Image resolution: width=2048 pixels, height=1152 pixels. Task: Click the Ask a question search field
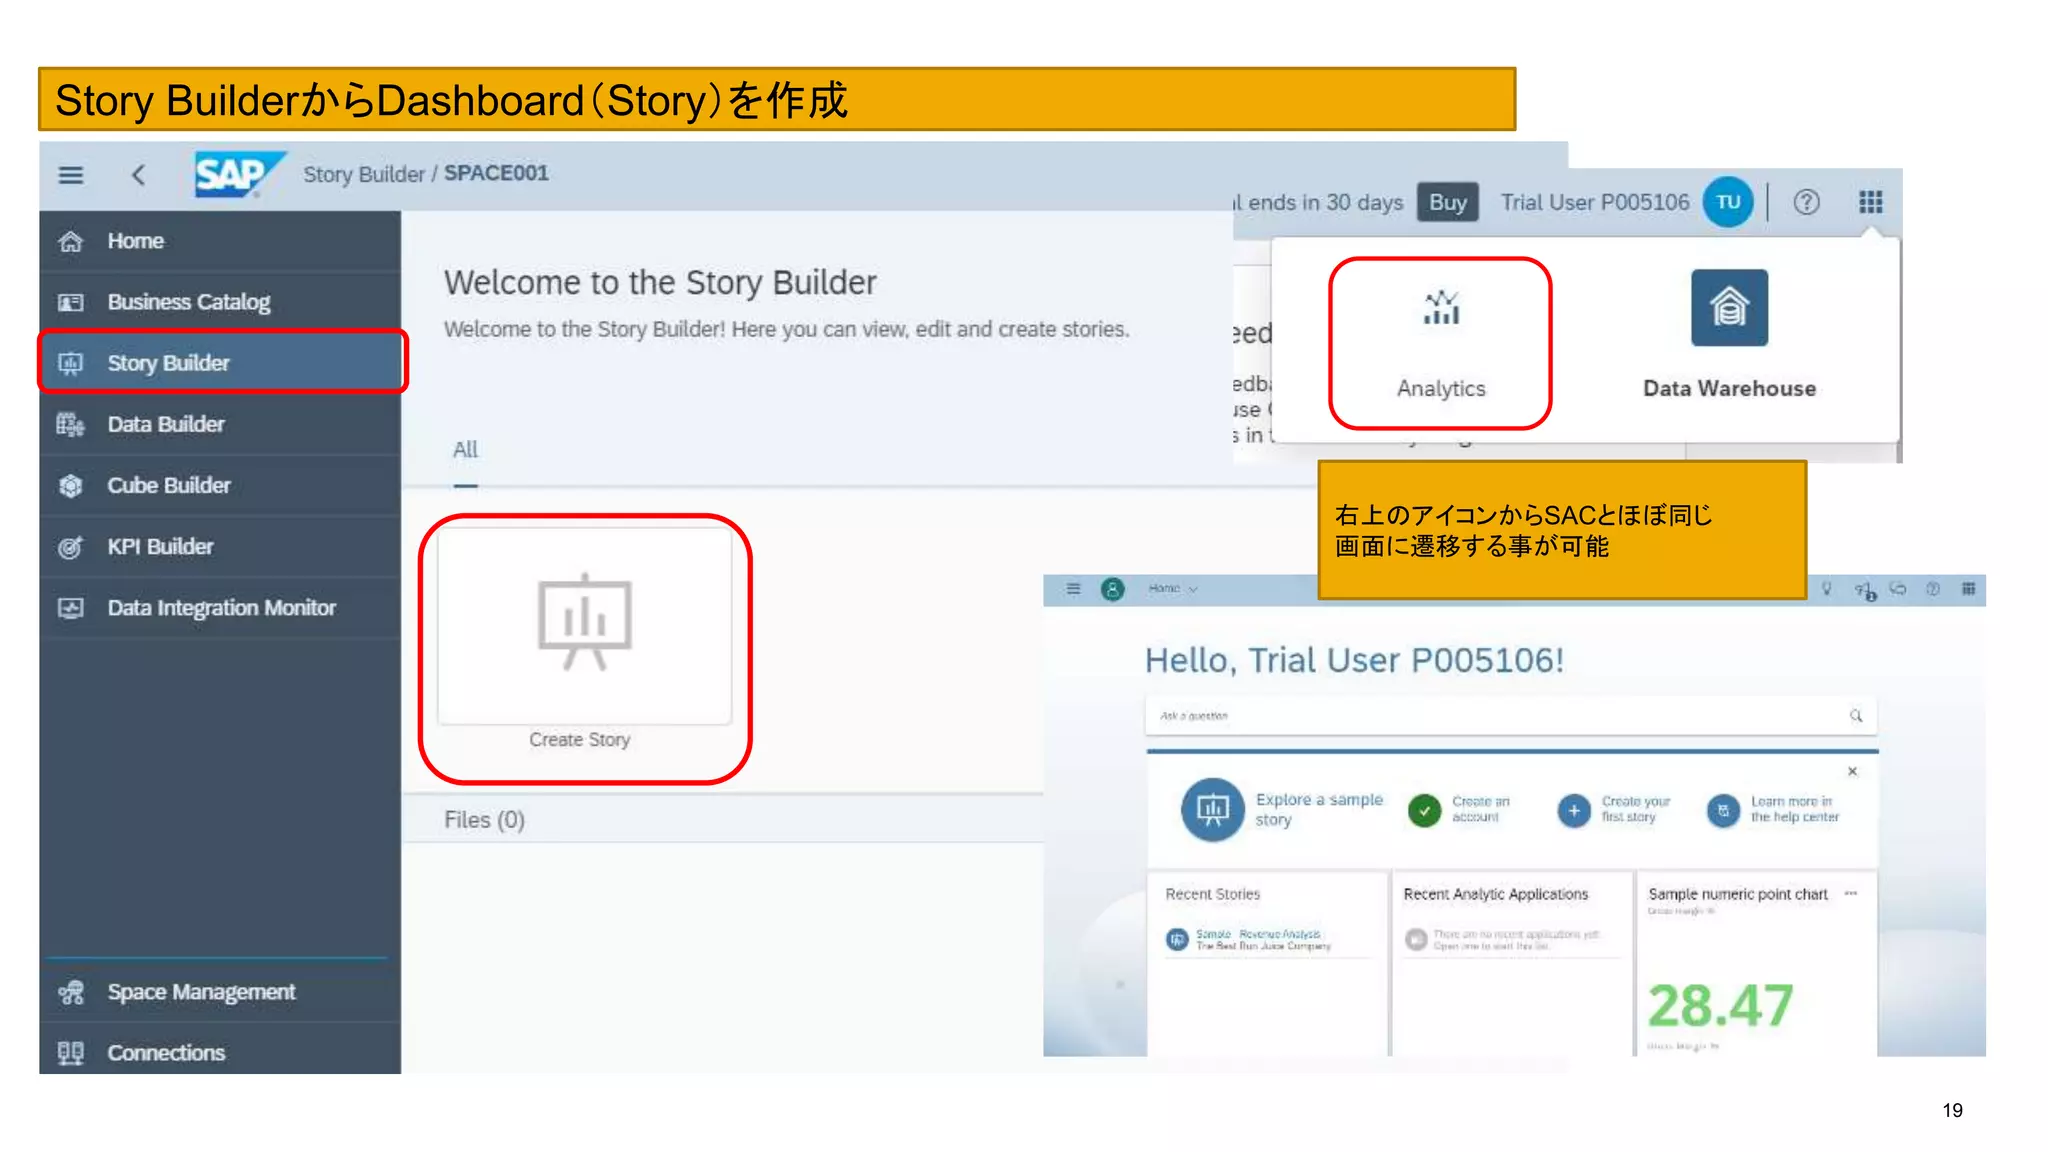pyautogui.click(x=1510, y=716)
